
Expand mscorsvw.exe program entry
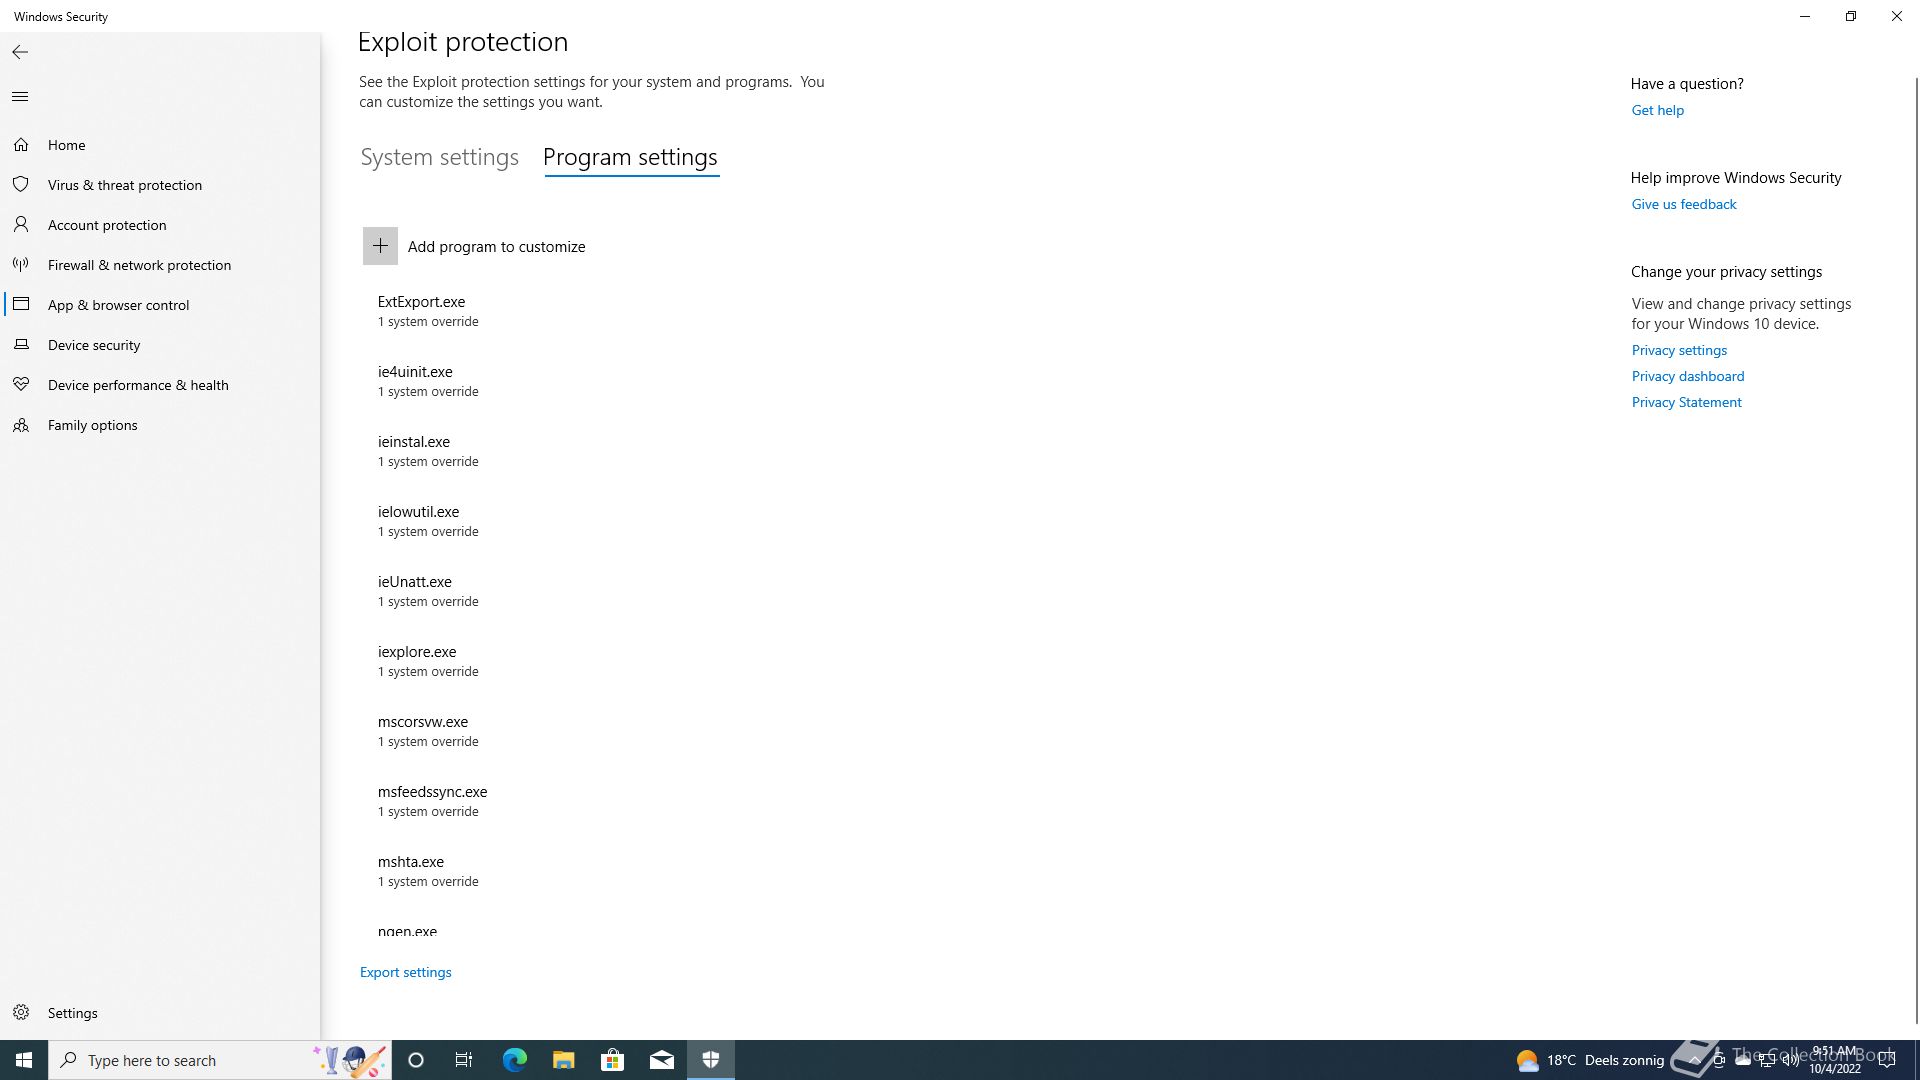pyautogui.click(x=428, y=731)
